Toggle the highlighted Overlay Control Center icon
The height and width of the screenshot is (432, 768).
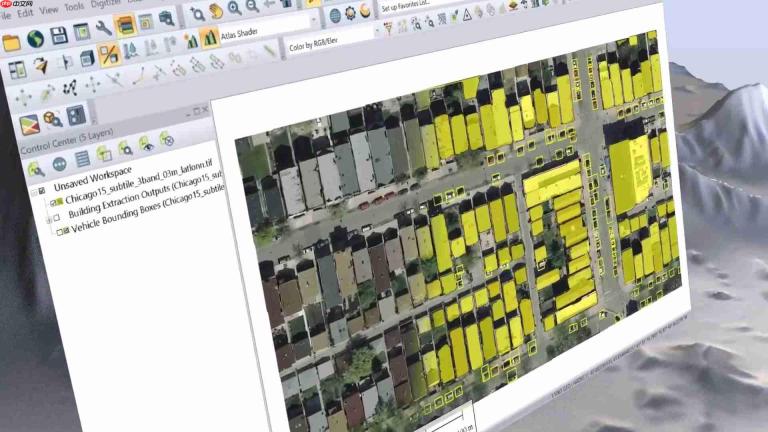click(125, 25)
